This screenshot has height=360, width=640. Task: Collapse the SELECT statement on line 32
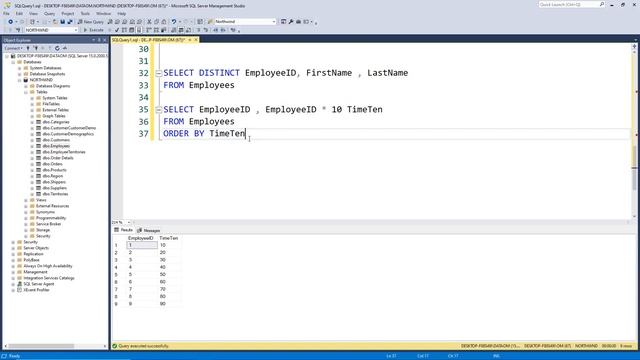(x=158, y=73)
